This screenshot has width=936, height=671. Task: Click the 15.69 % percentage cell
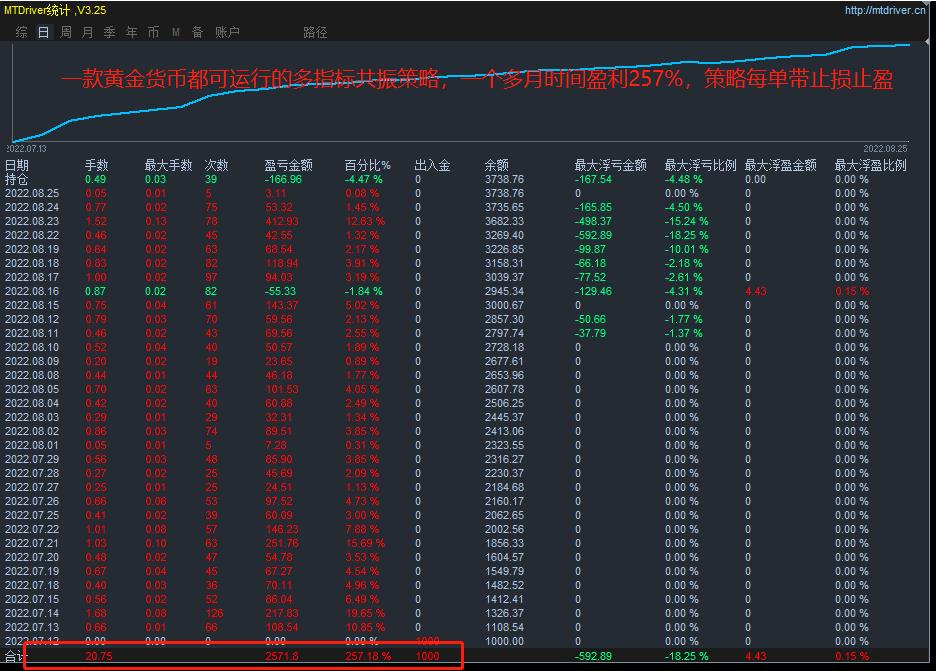coord(365,543)
